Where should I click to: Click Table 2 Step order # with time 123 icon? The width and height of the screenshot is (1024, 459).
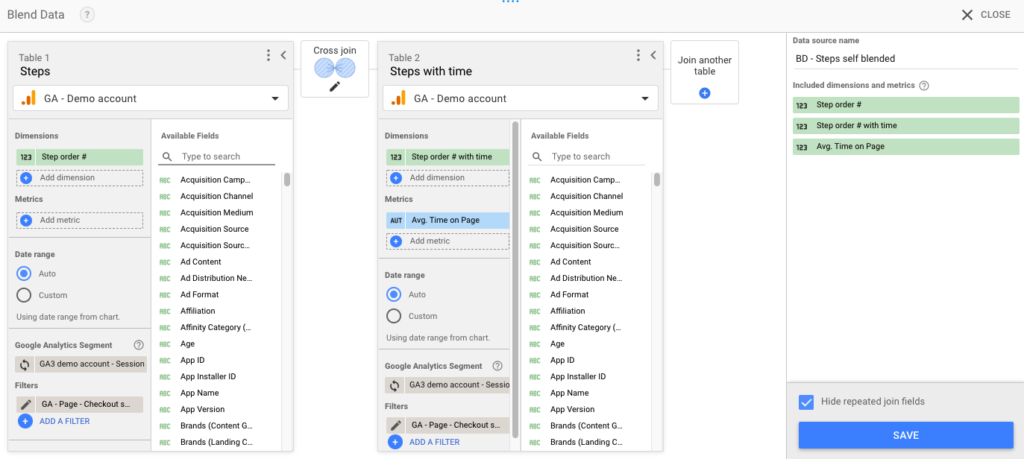(396, 157)
